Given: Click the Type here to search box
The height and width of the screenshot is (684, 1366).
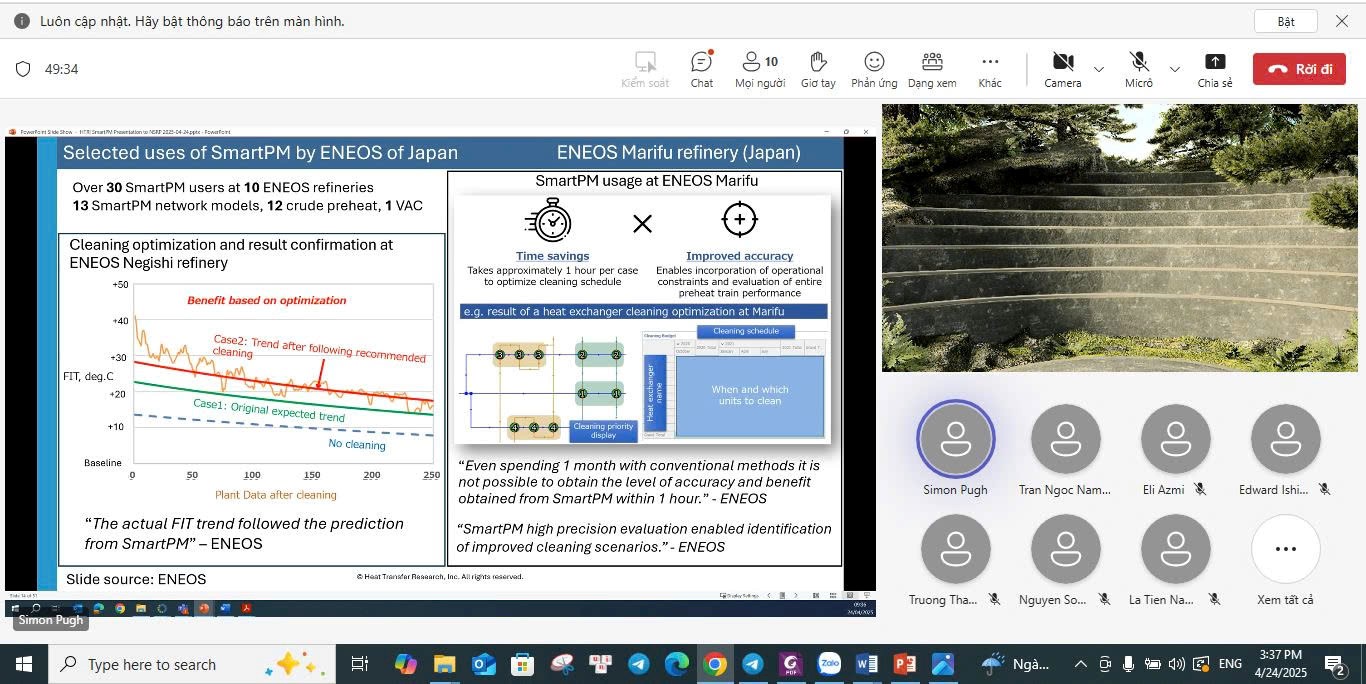Looking at the screenshot, I should (x=190, y=664).
